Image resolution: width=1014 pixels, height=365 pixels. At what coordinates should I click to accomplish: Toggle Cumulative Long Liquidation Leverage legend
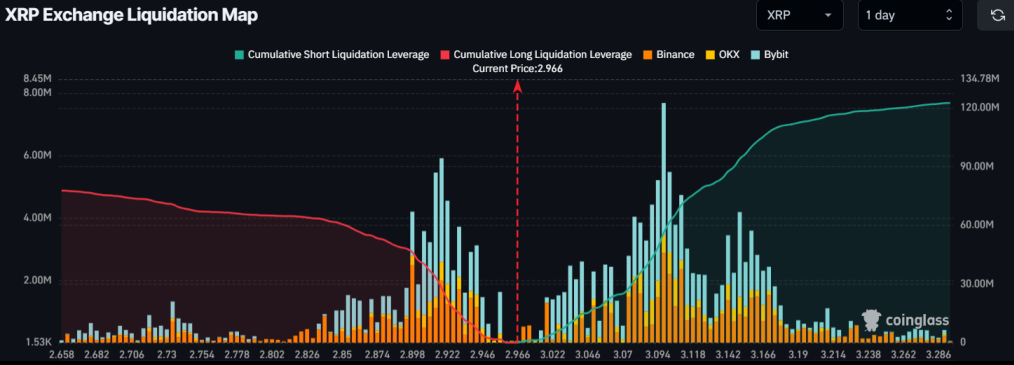536,55
